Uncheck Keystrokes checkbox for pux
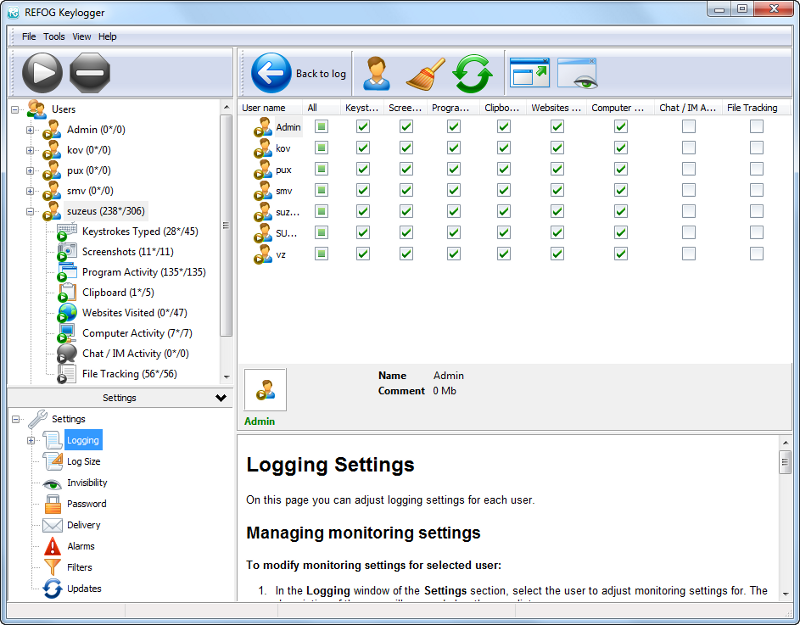Viewport: 800px width, 625px height. click(x=363, y=169)
